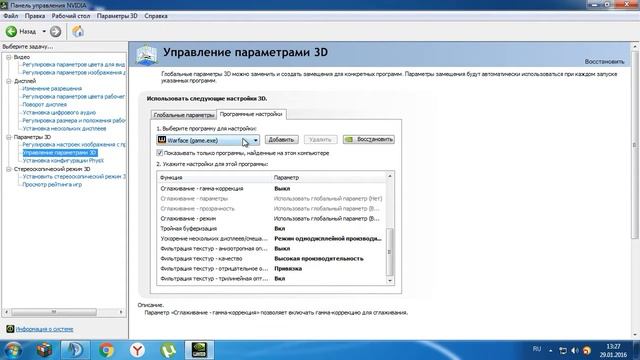Click the Восстановить link in header
The height and width of the screenshot is (360, 640).
604,62
